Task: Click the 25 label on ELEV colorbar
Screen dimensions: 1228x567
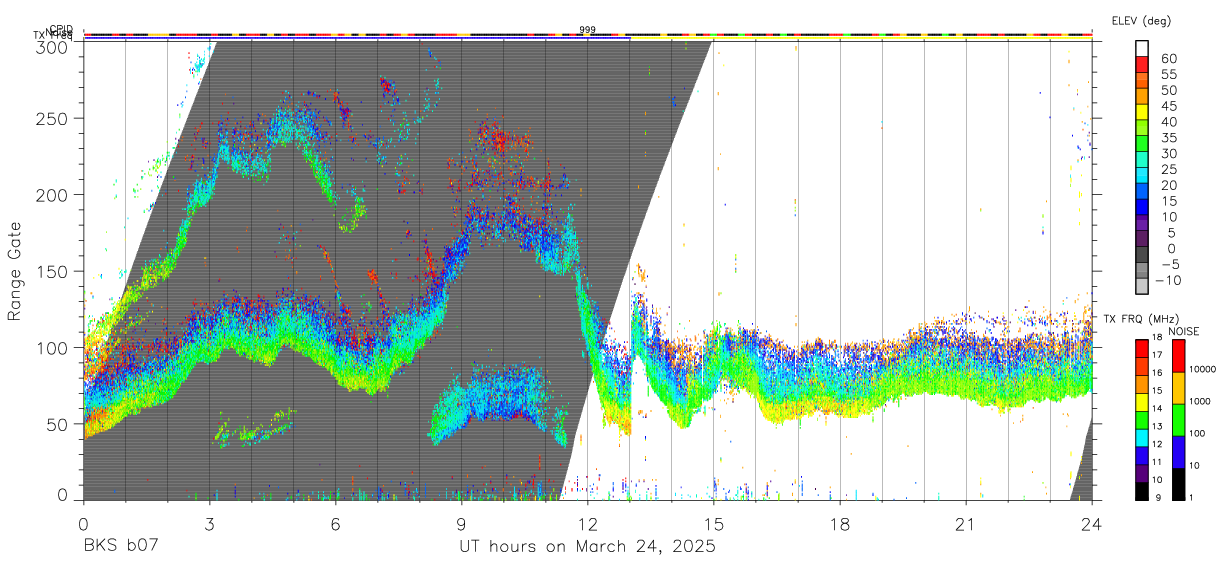Action: click(x=1168, y=169)
